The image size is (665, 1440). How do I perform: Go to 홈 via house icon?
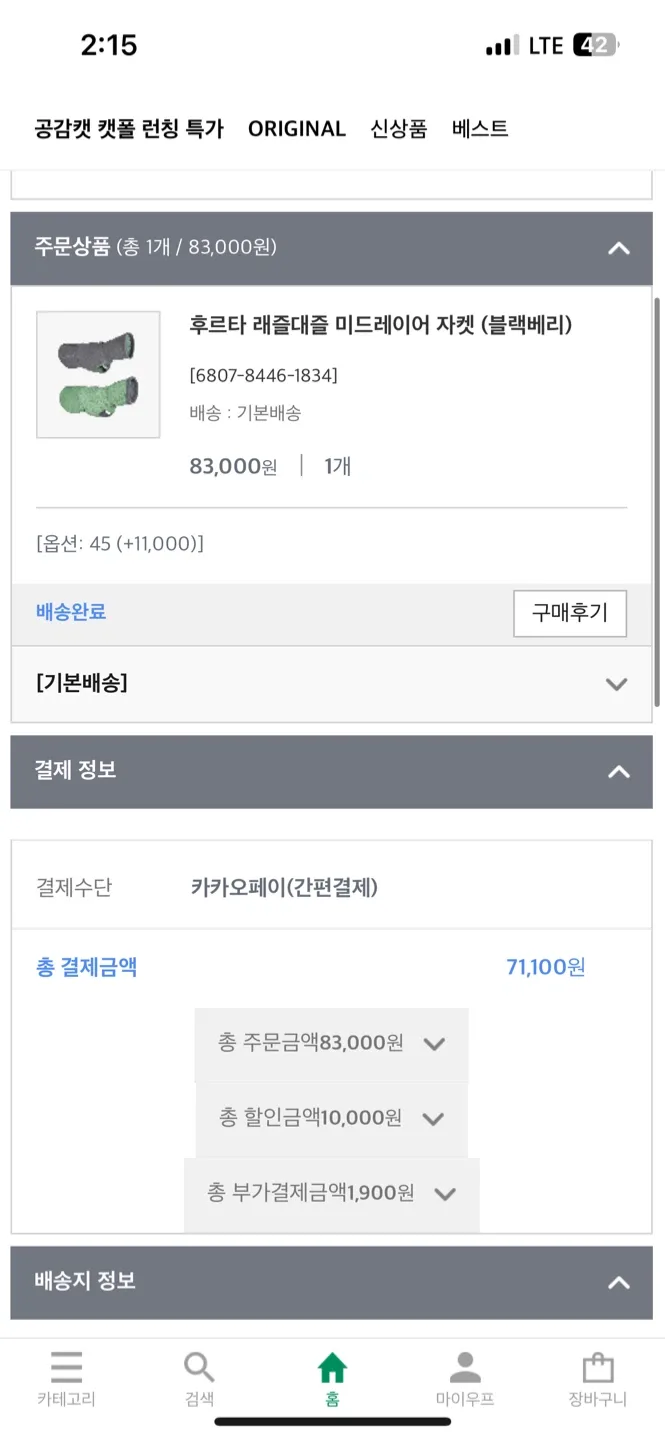pyautogui.click(x=332, y=1367)
